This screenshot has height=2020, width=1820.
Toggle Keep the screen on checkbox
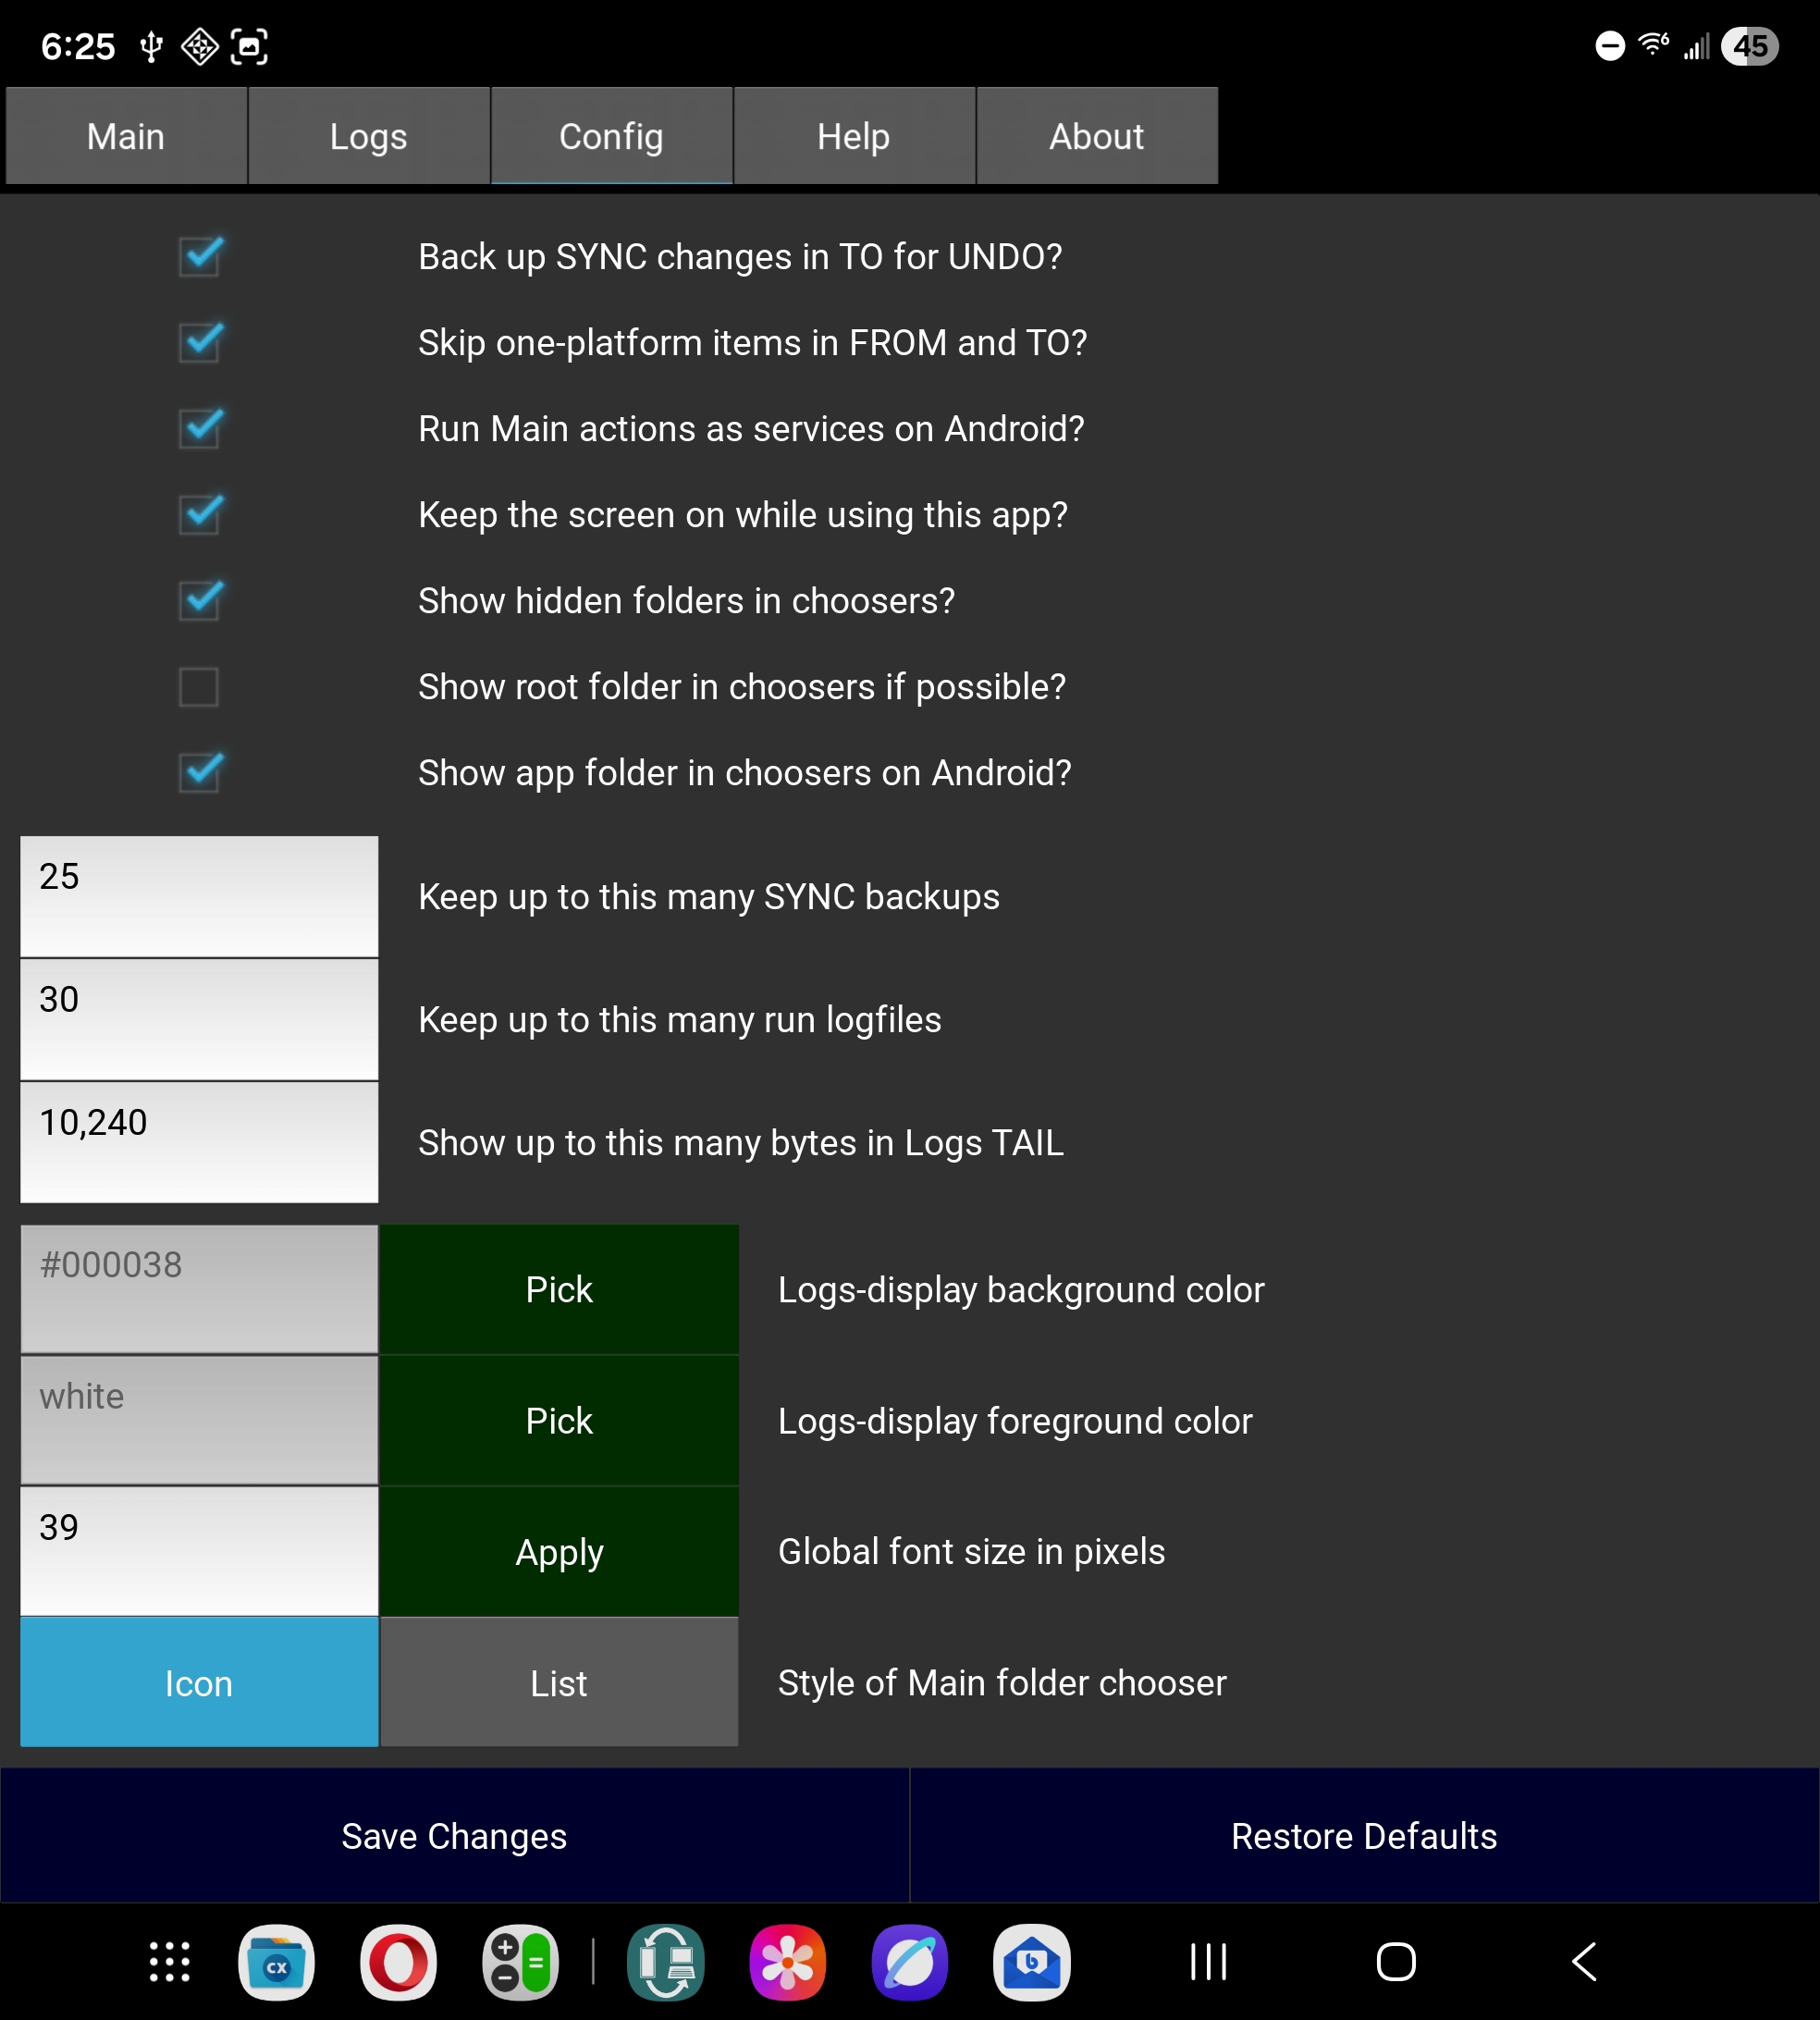point(199,515)
